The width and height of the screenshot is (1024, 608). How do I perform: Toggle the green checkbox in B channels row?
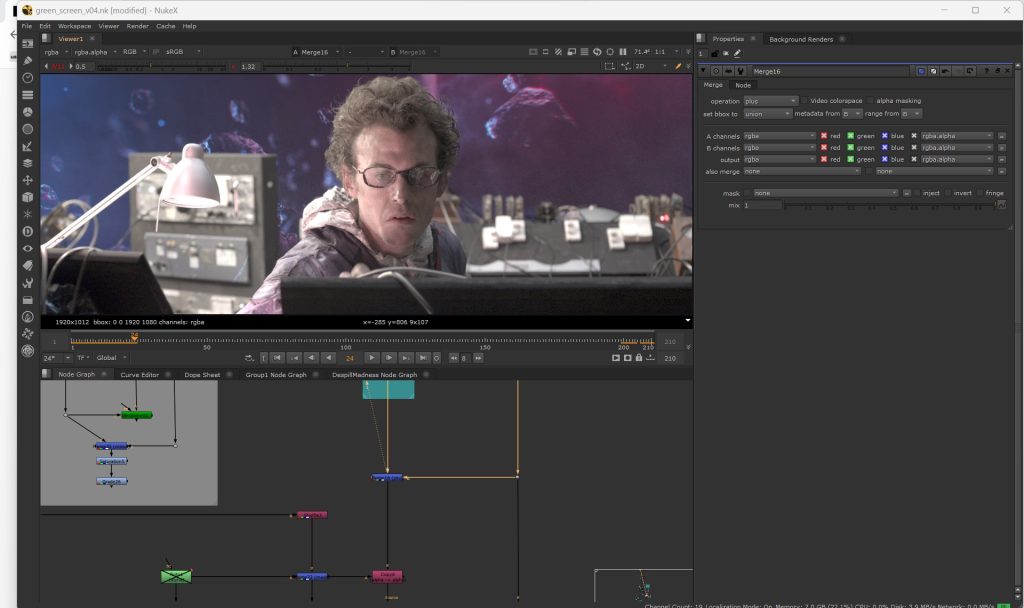[x=850, y=148]
